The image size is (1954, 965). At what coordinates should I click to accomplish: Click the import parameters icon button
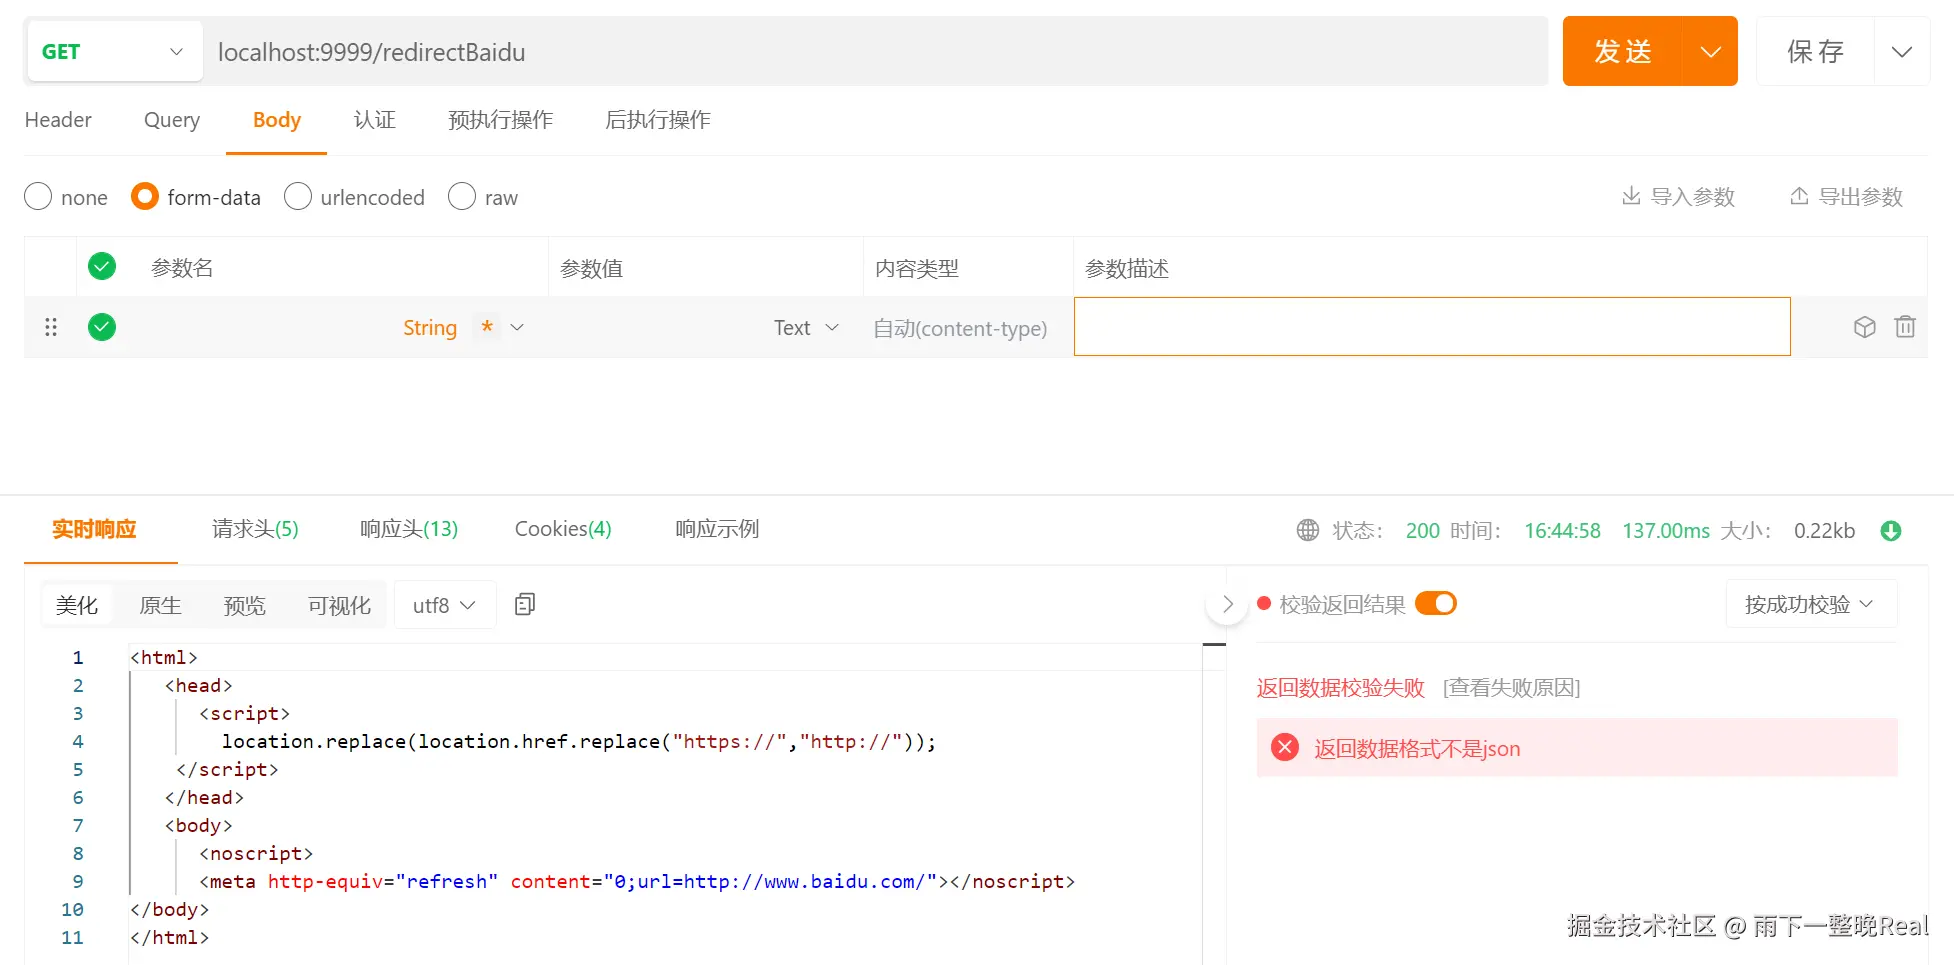tap(1677, 197)
